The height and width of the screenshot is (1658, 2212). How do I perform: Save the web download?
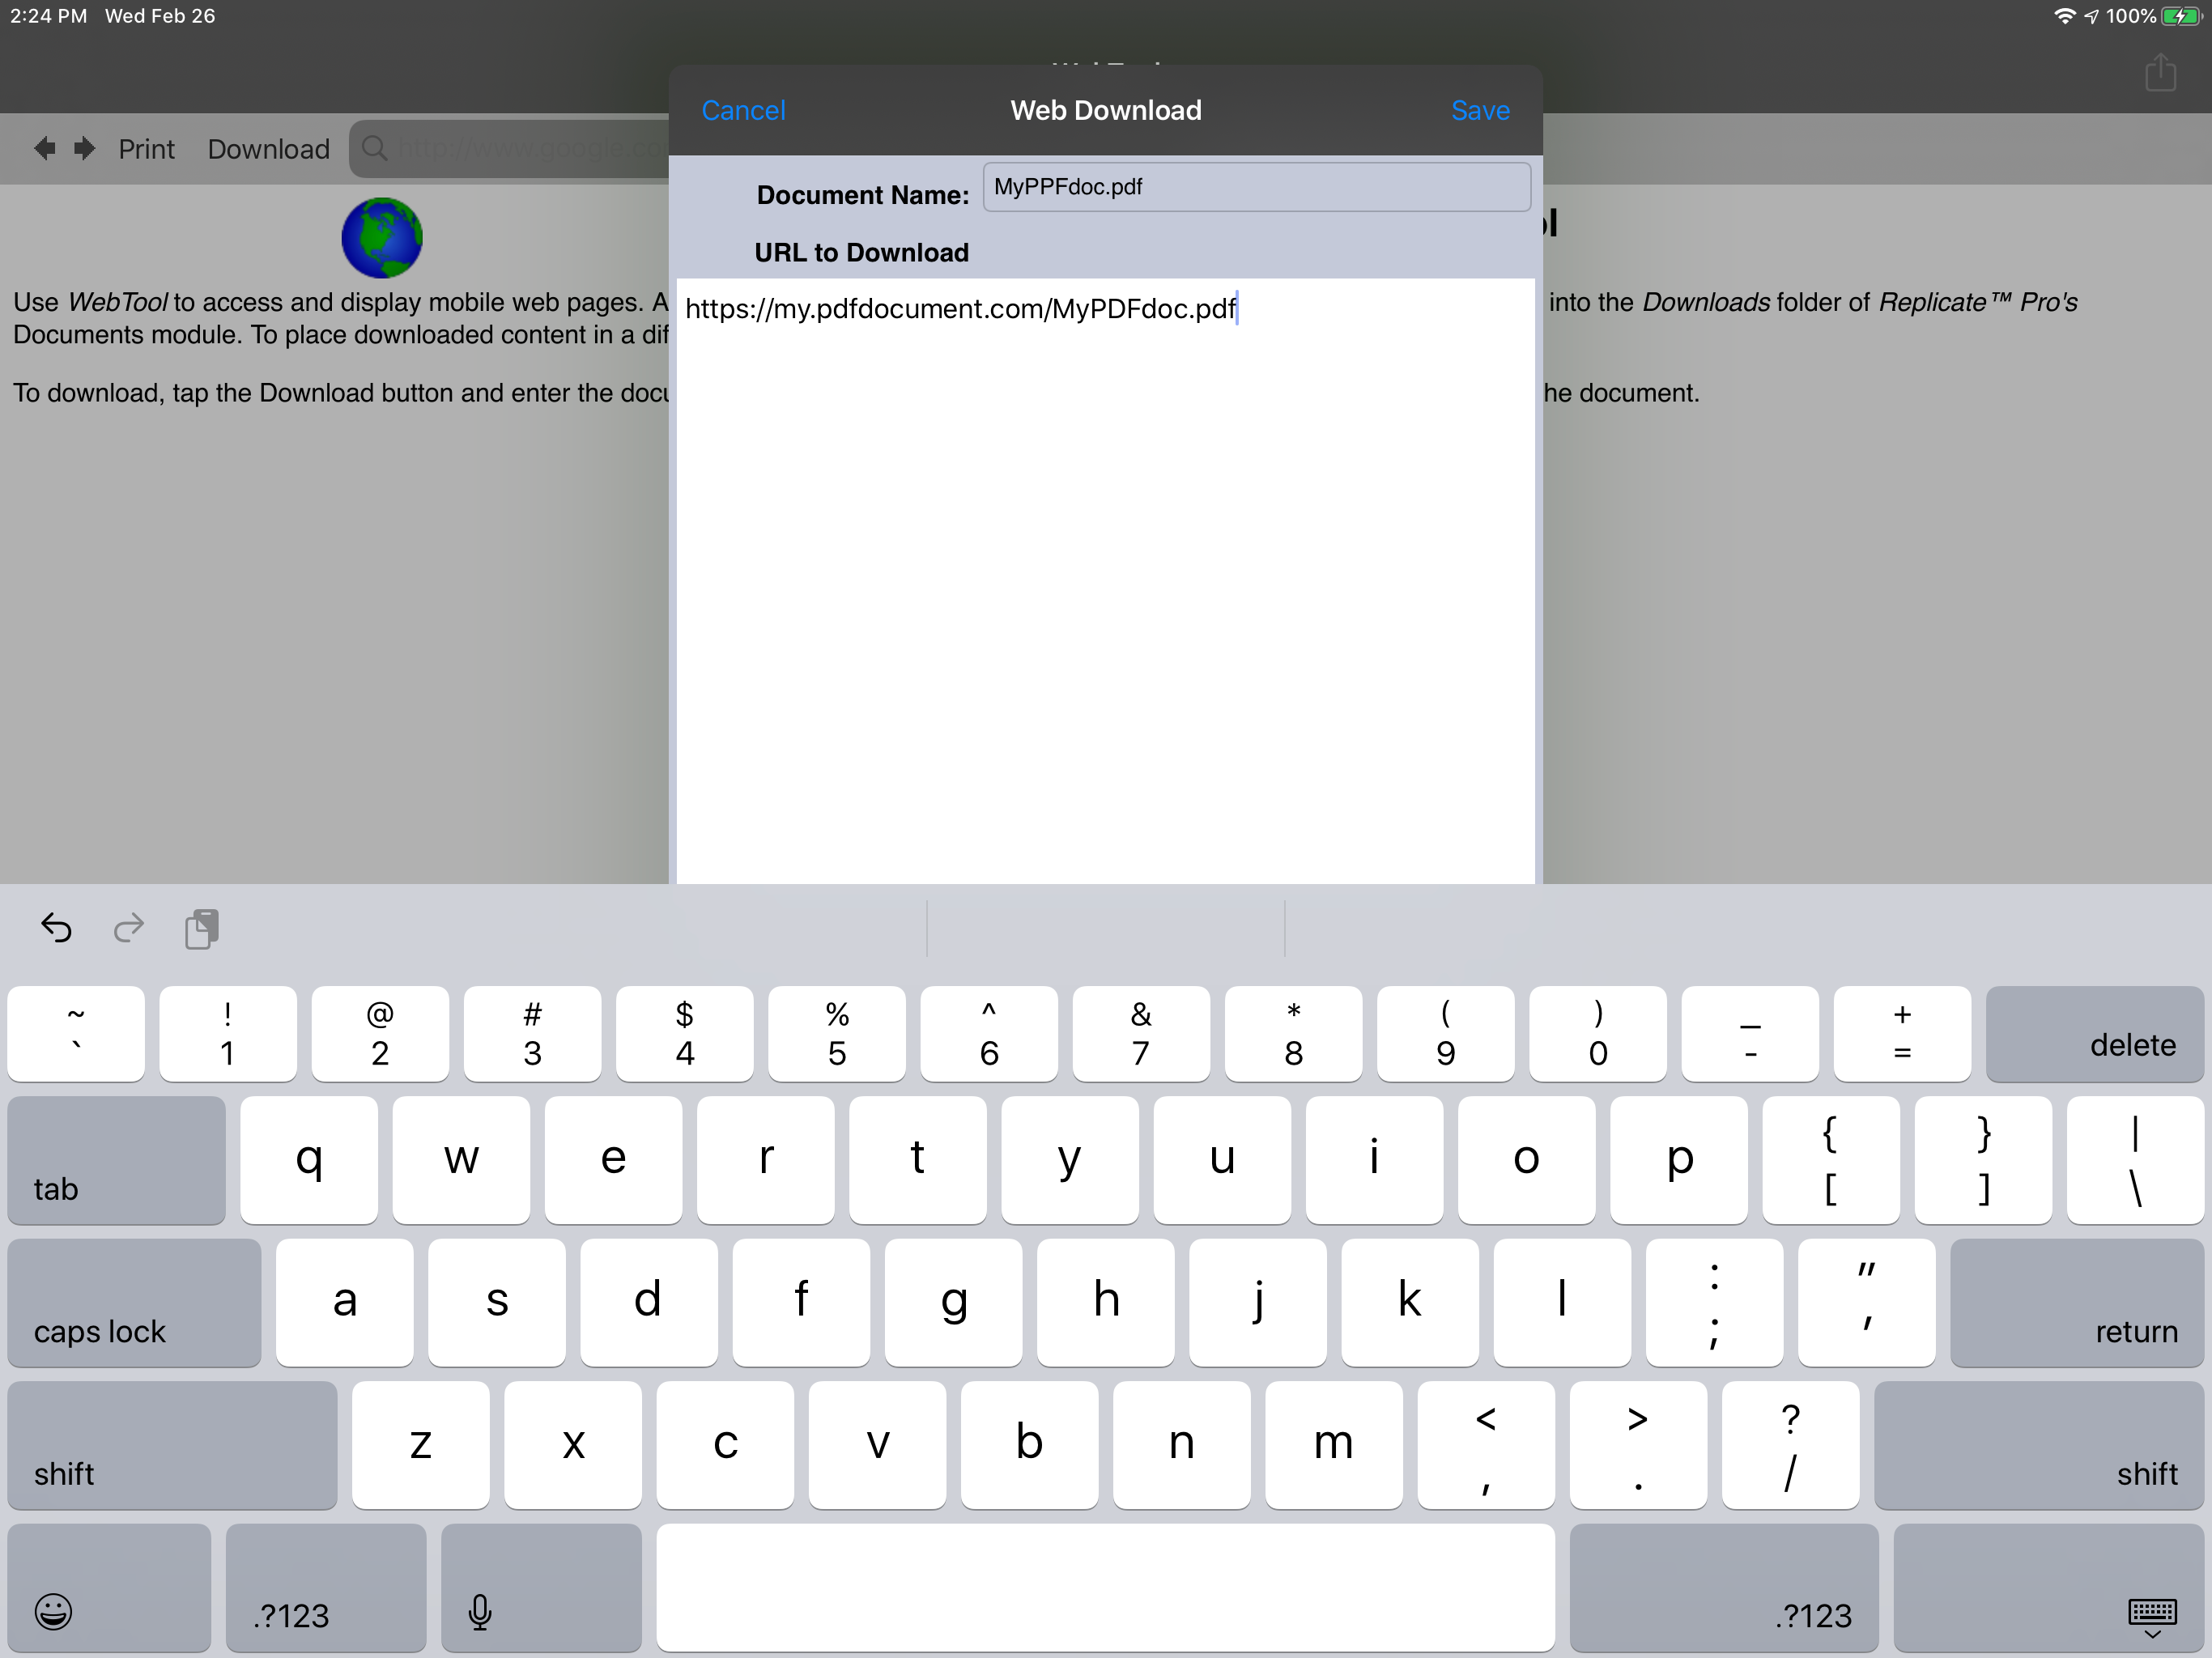coord(1479,110)
